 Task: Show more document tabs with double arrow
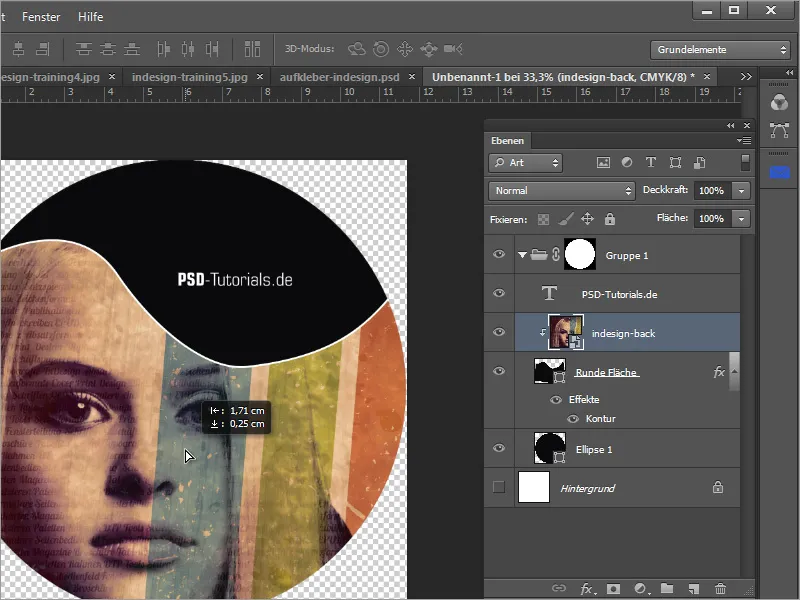tap(746, 77)
